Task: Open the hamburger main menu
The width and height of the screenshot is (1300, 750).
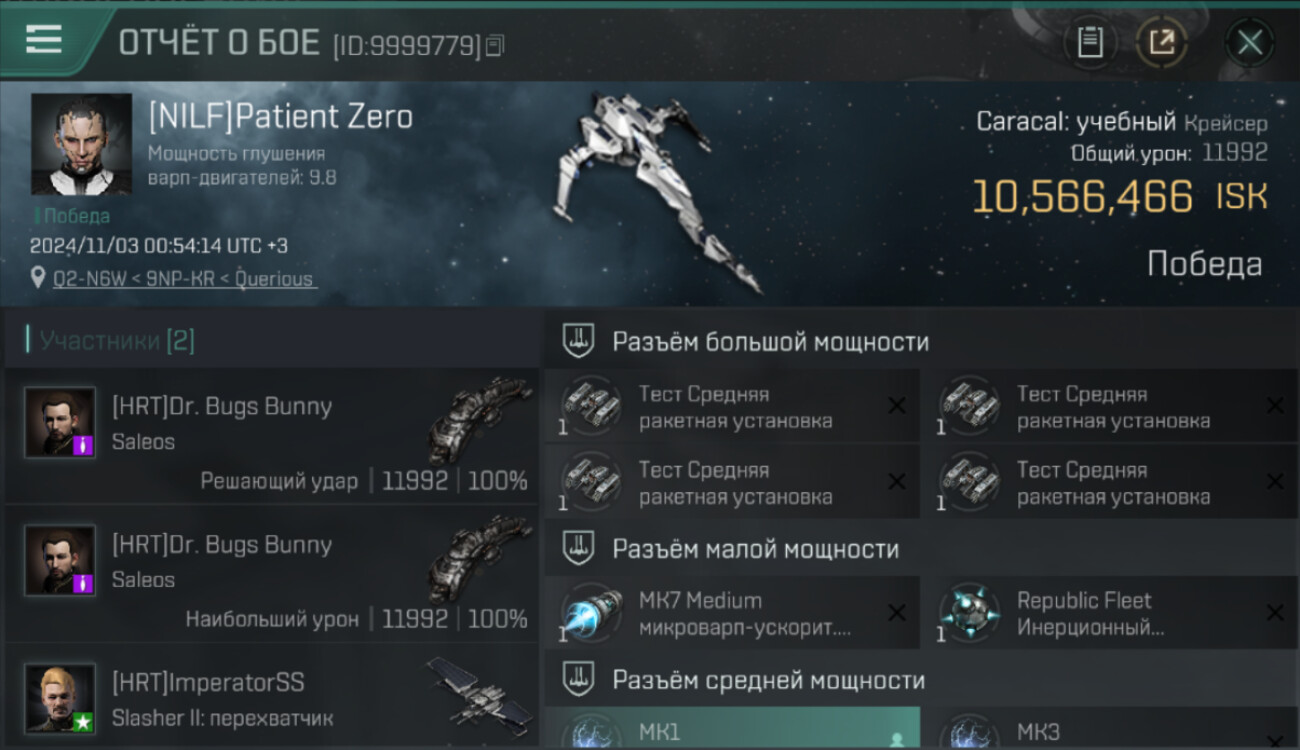Action: [44, 40]
